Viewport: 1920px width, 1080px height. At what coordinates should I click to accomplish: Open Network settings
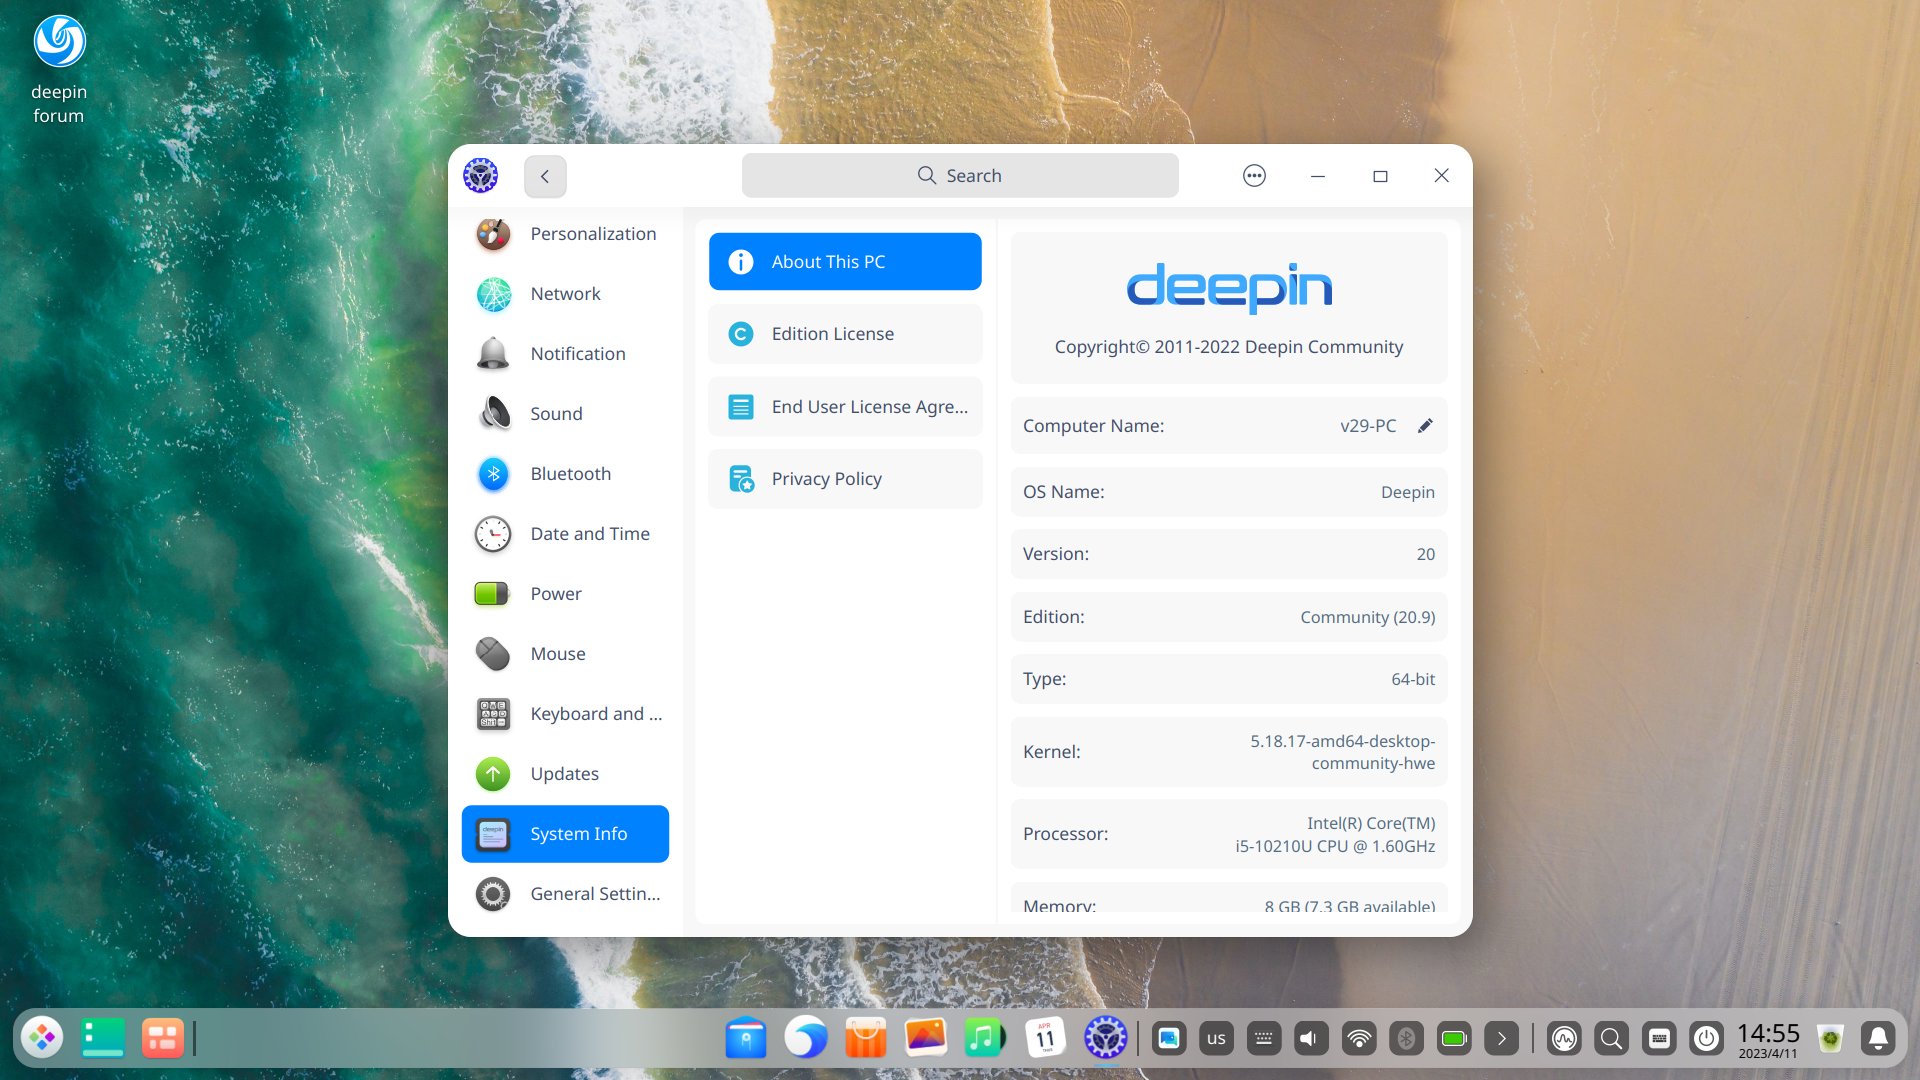pos(564,293)
